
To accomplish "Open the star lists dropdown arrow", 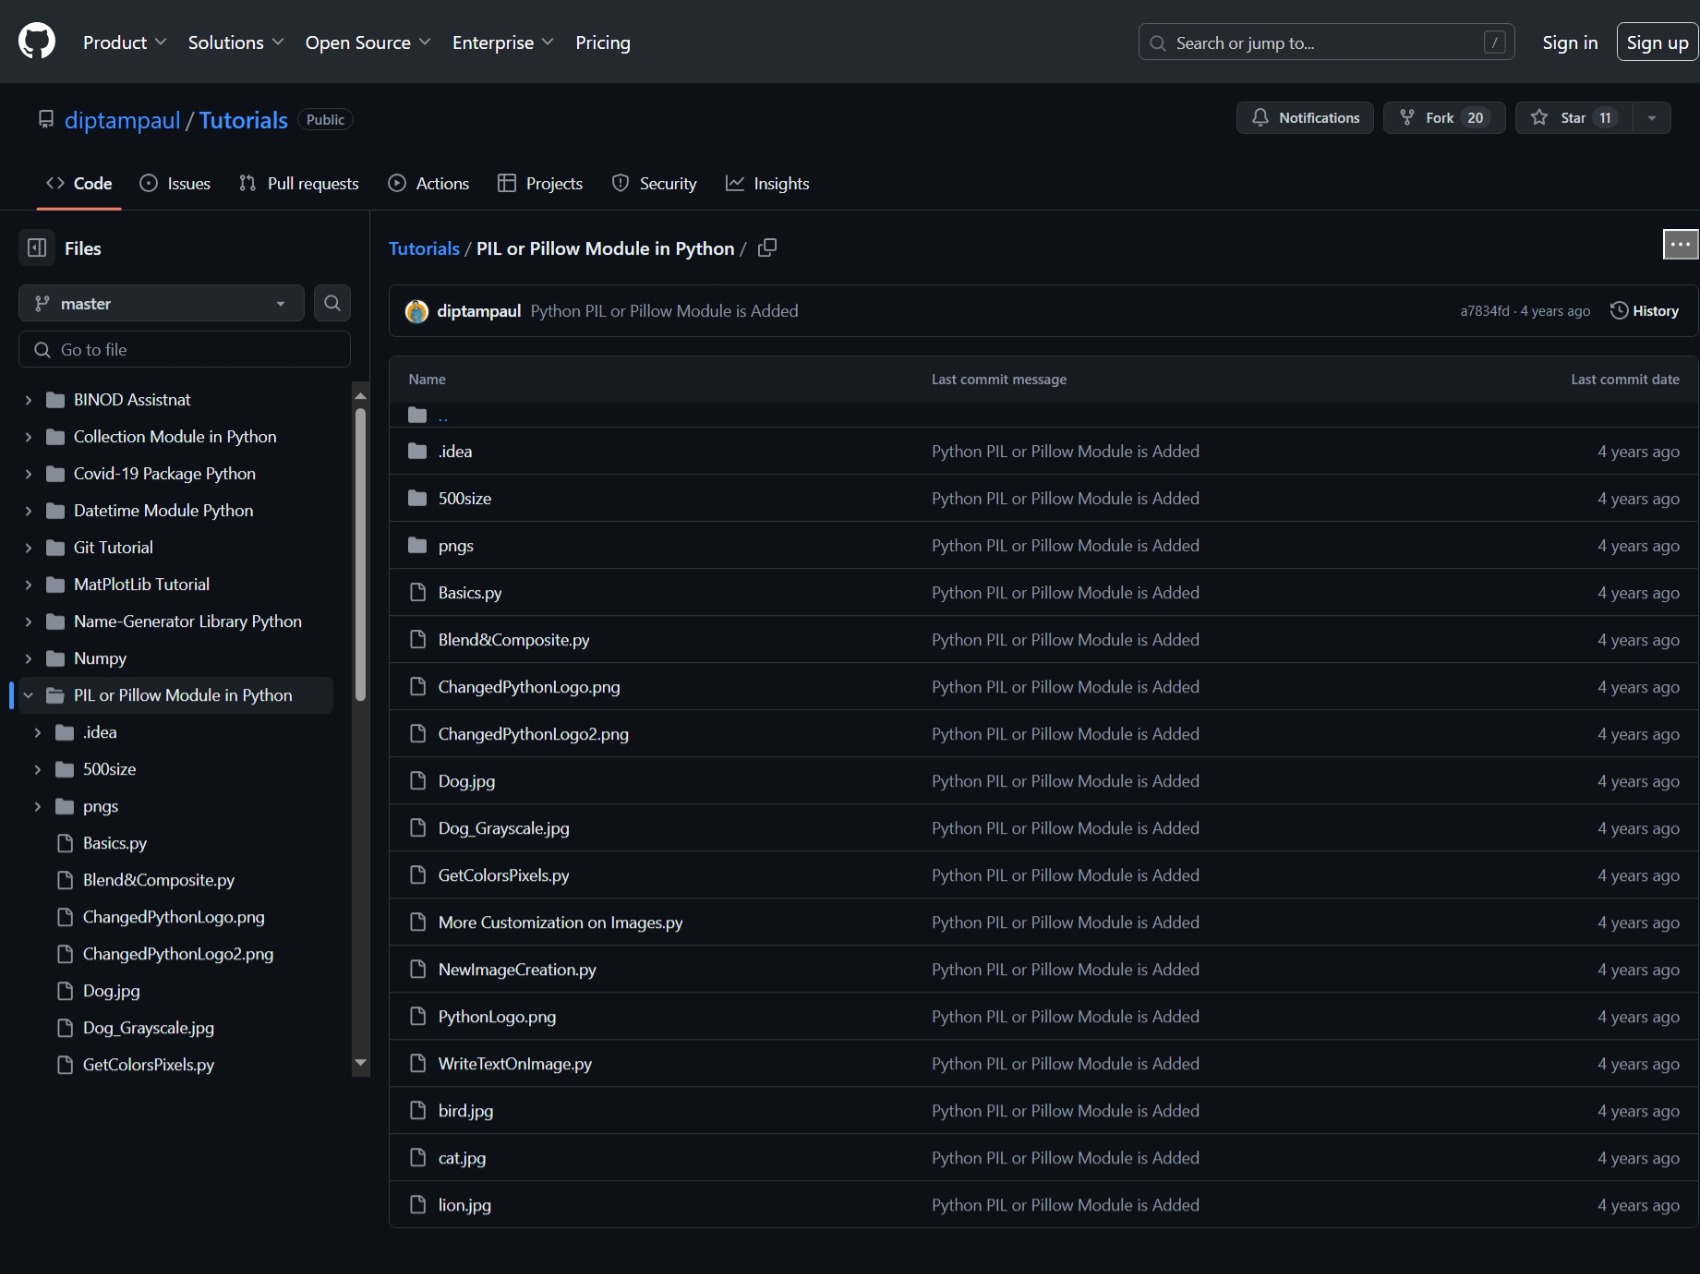I will point(1652,118).
